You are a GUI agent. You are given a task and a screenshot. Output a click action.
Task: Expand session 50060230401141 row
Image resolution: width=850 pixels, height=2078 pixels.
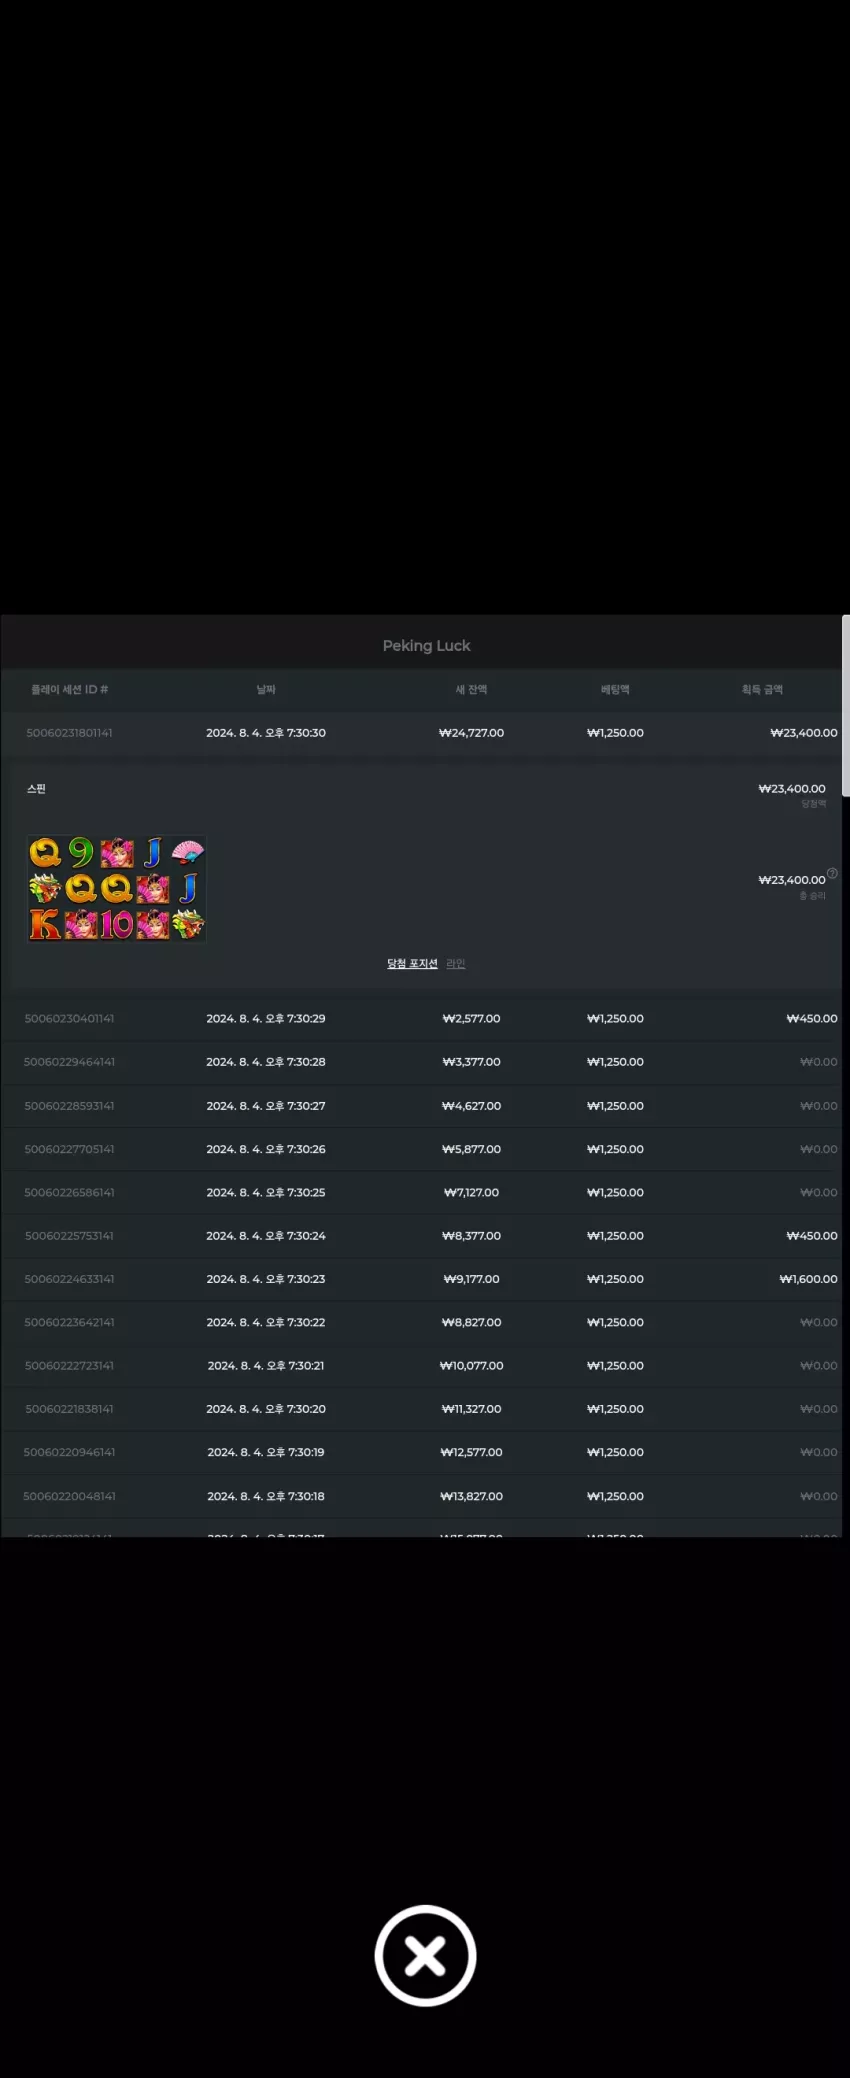[421, 1018]
